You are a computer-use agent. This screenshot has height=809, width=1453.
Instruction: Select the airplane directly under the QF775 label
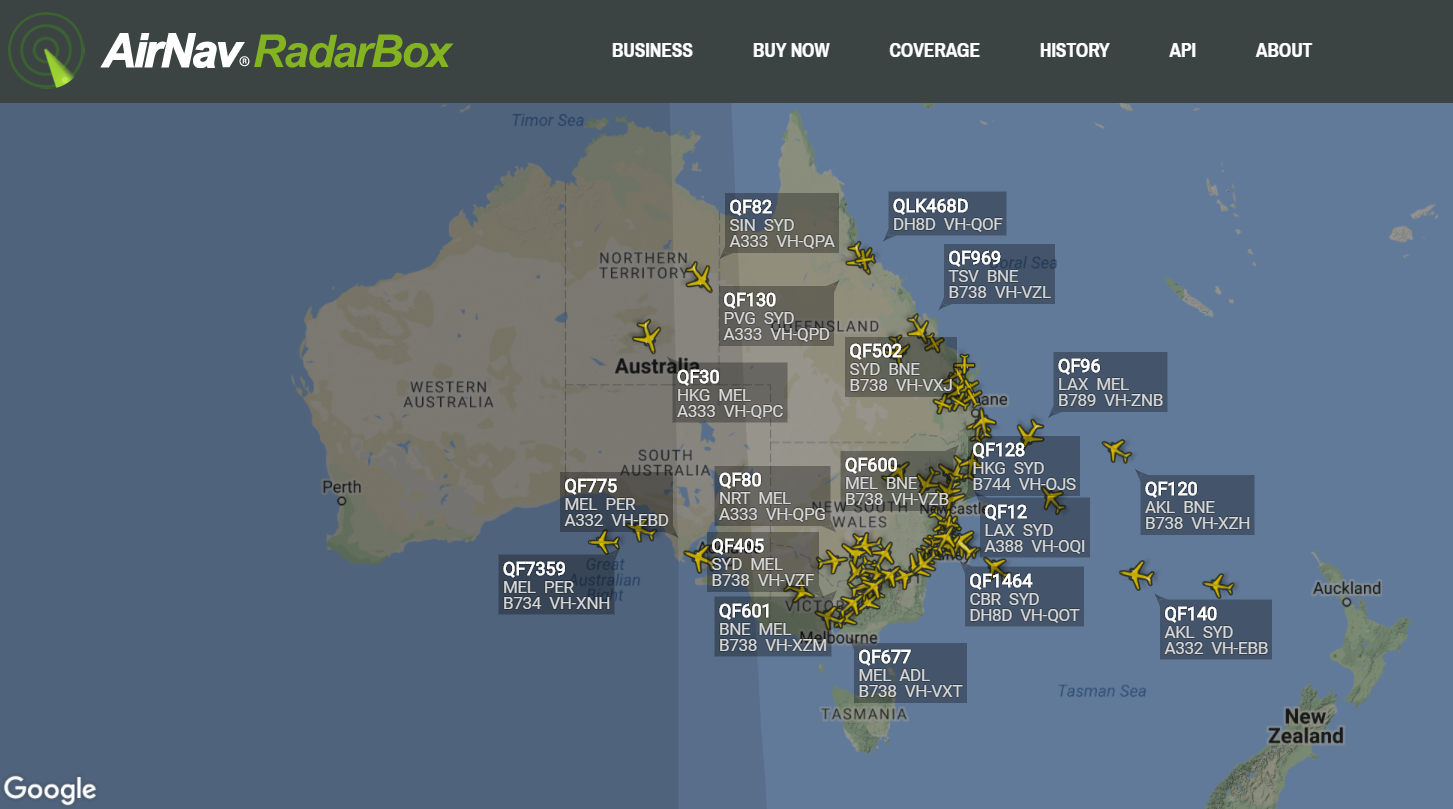point(644,531)
